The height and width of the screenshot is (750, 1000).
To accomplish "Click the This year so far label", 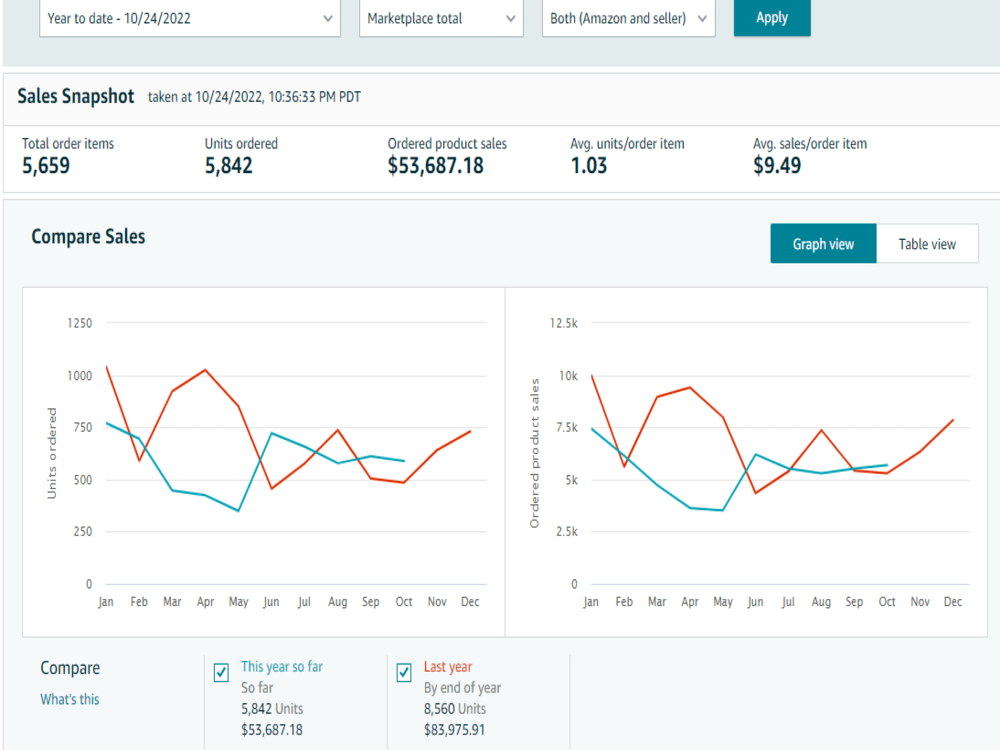I will point(282,666).
